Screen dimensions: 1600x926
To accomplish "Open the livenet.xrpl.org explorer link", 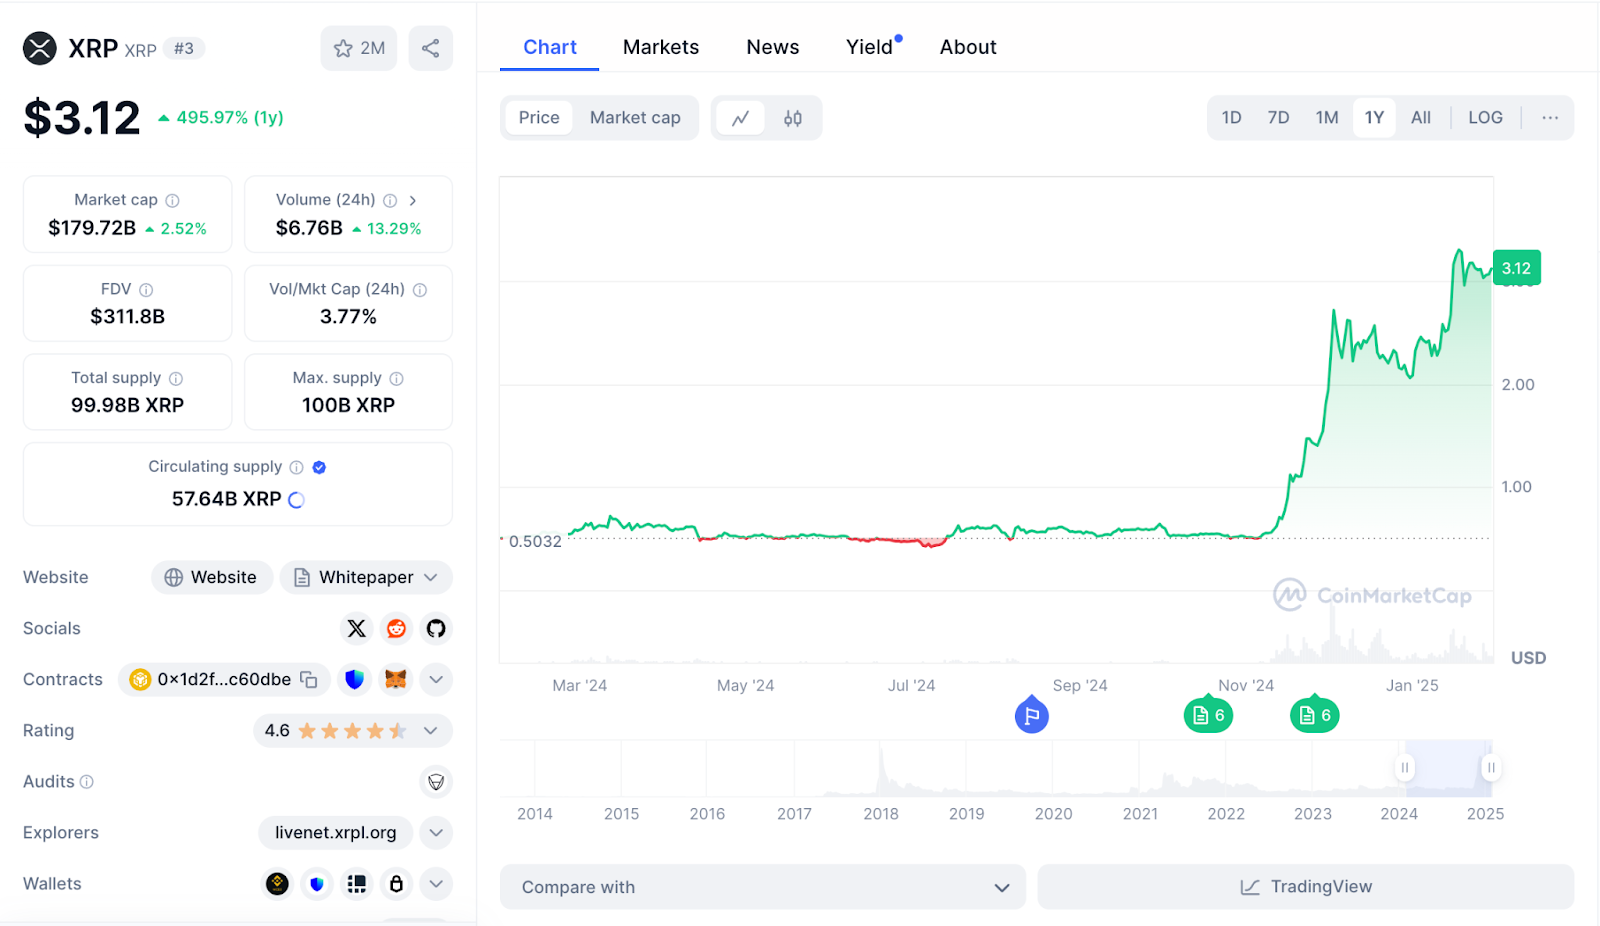I will 336,833.
